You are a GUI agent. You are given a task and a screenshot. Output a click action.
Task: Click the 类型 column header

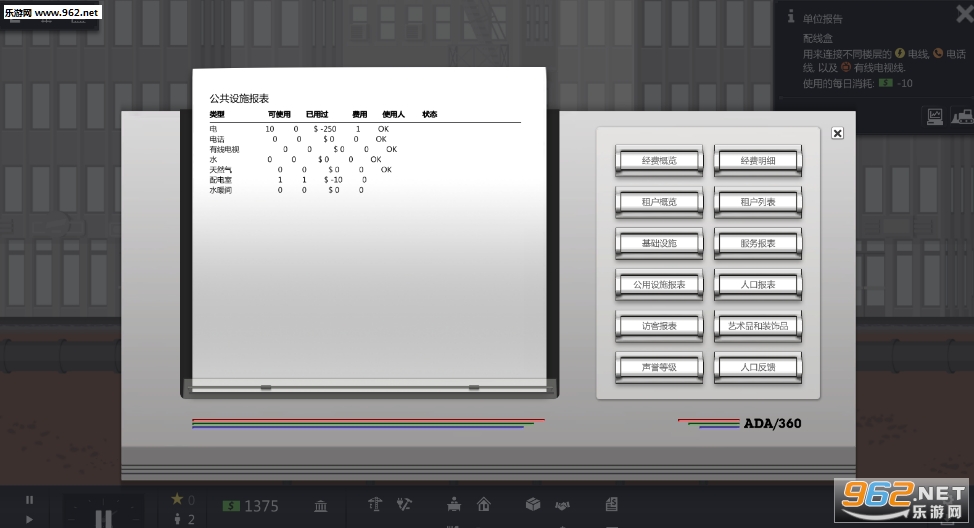click(217, 114)
